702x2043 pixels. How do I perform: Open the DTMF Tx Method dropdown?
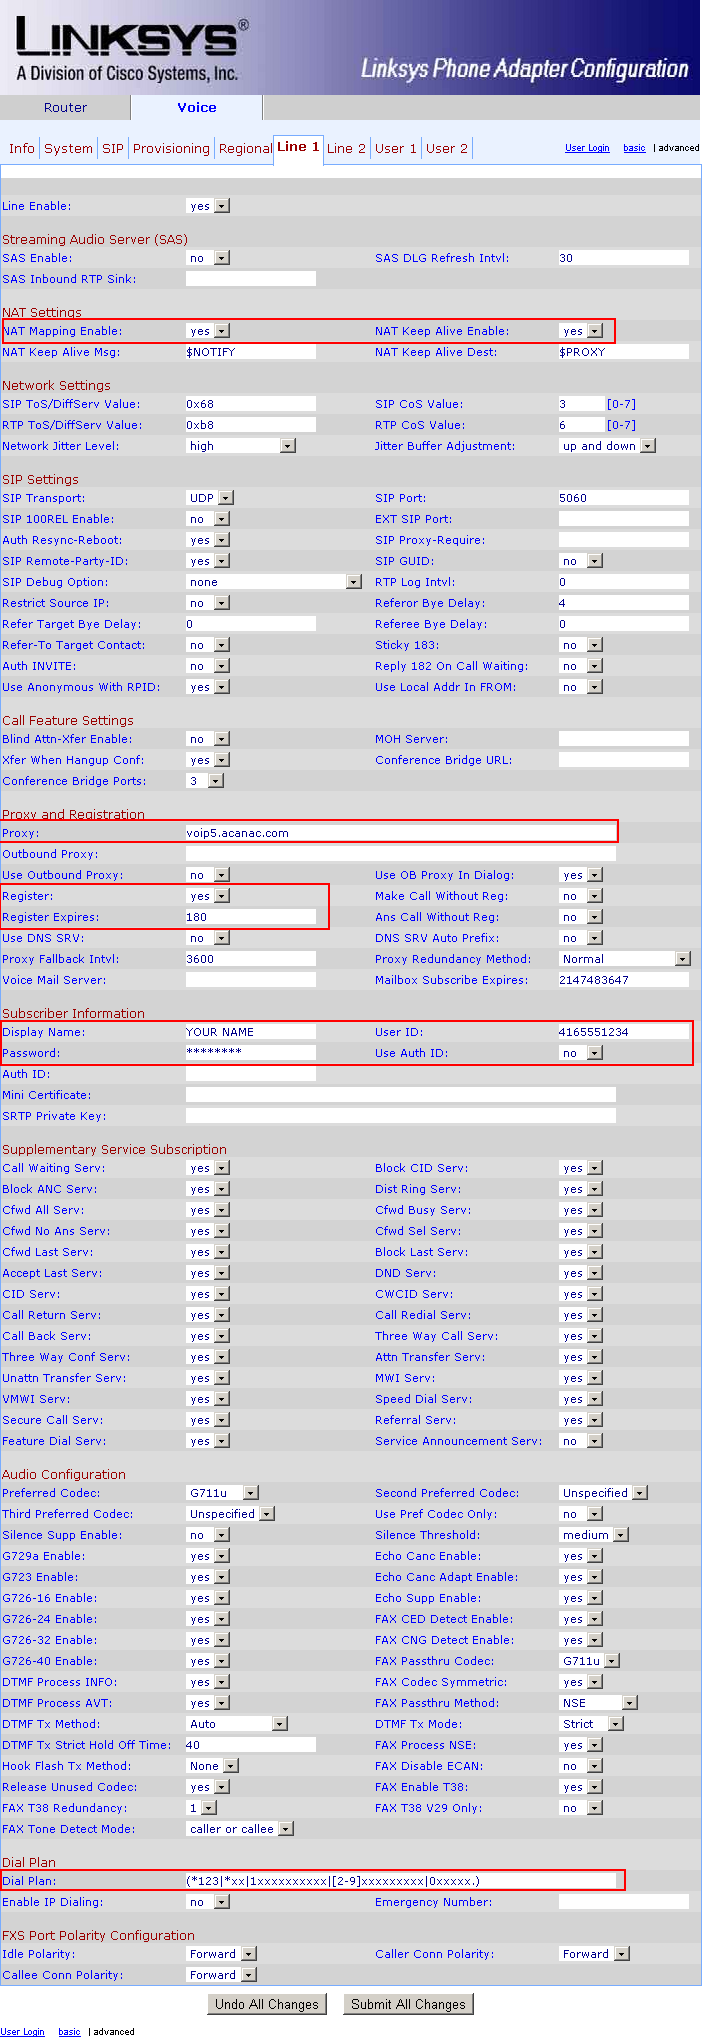point(237,1724)
